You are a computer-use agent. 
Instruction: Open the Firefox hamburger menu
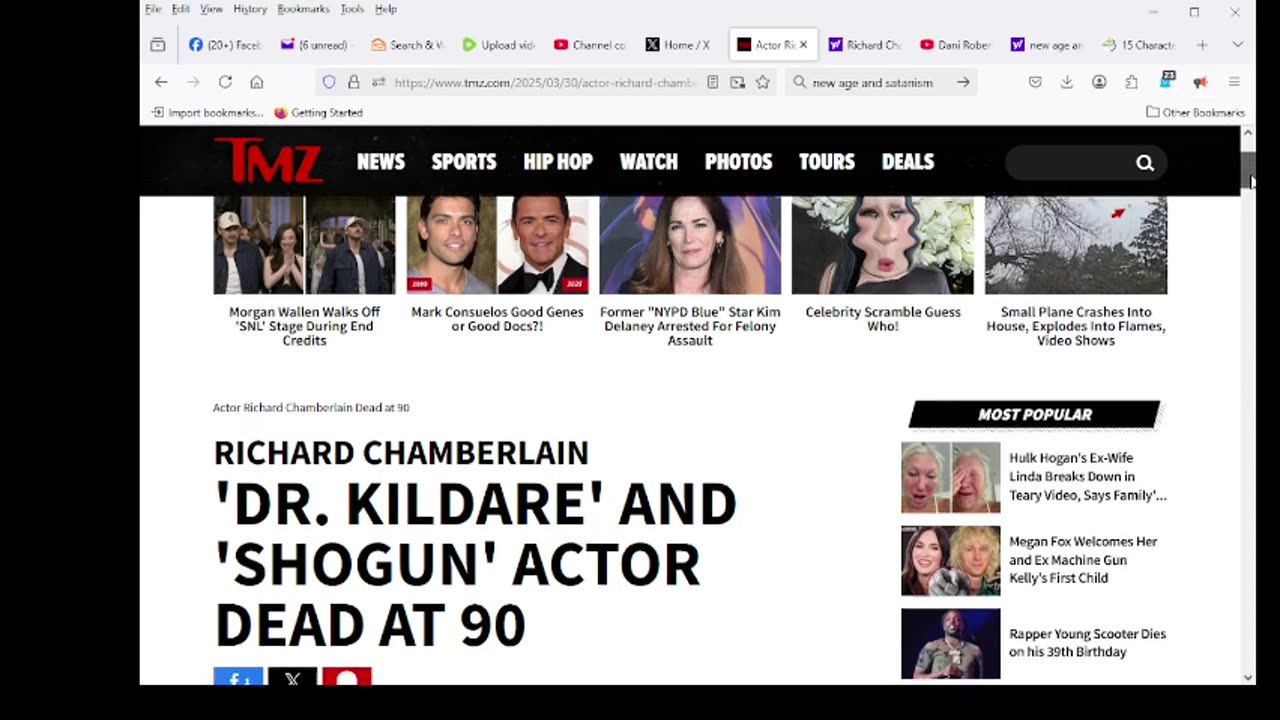pos(1234,82)
